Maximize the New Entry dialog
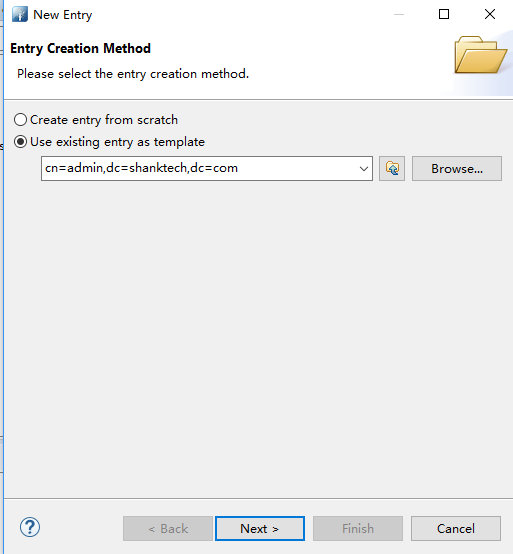 (x=444, y=14)
